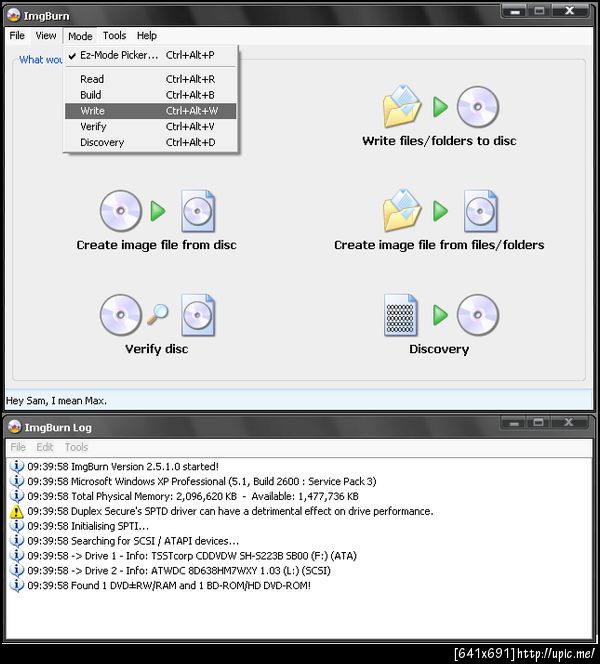Click info icon beside Searching for SCSI/ATAPI entry
600x664 pixels.
17,541
